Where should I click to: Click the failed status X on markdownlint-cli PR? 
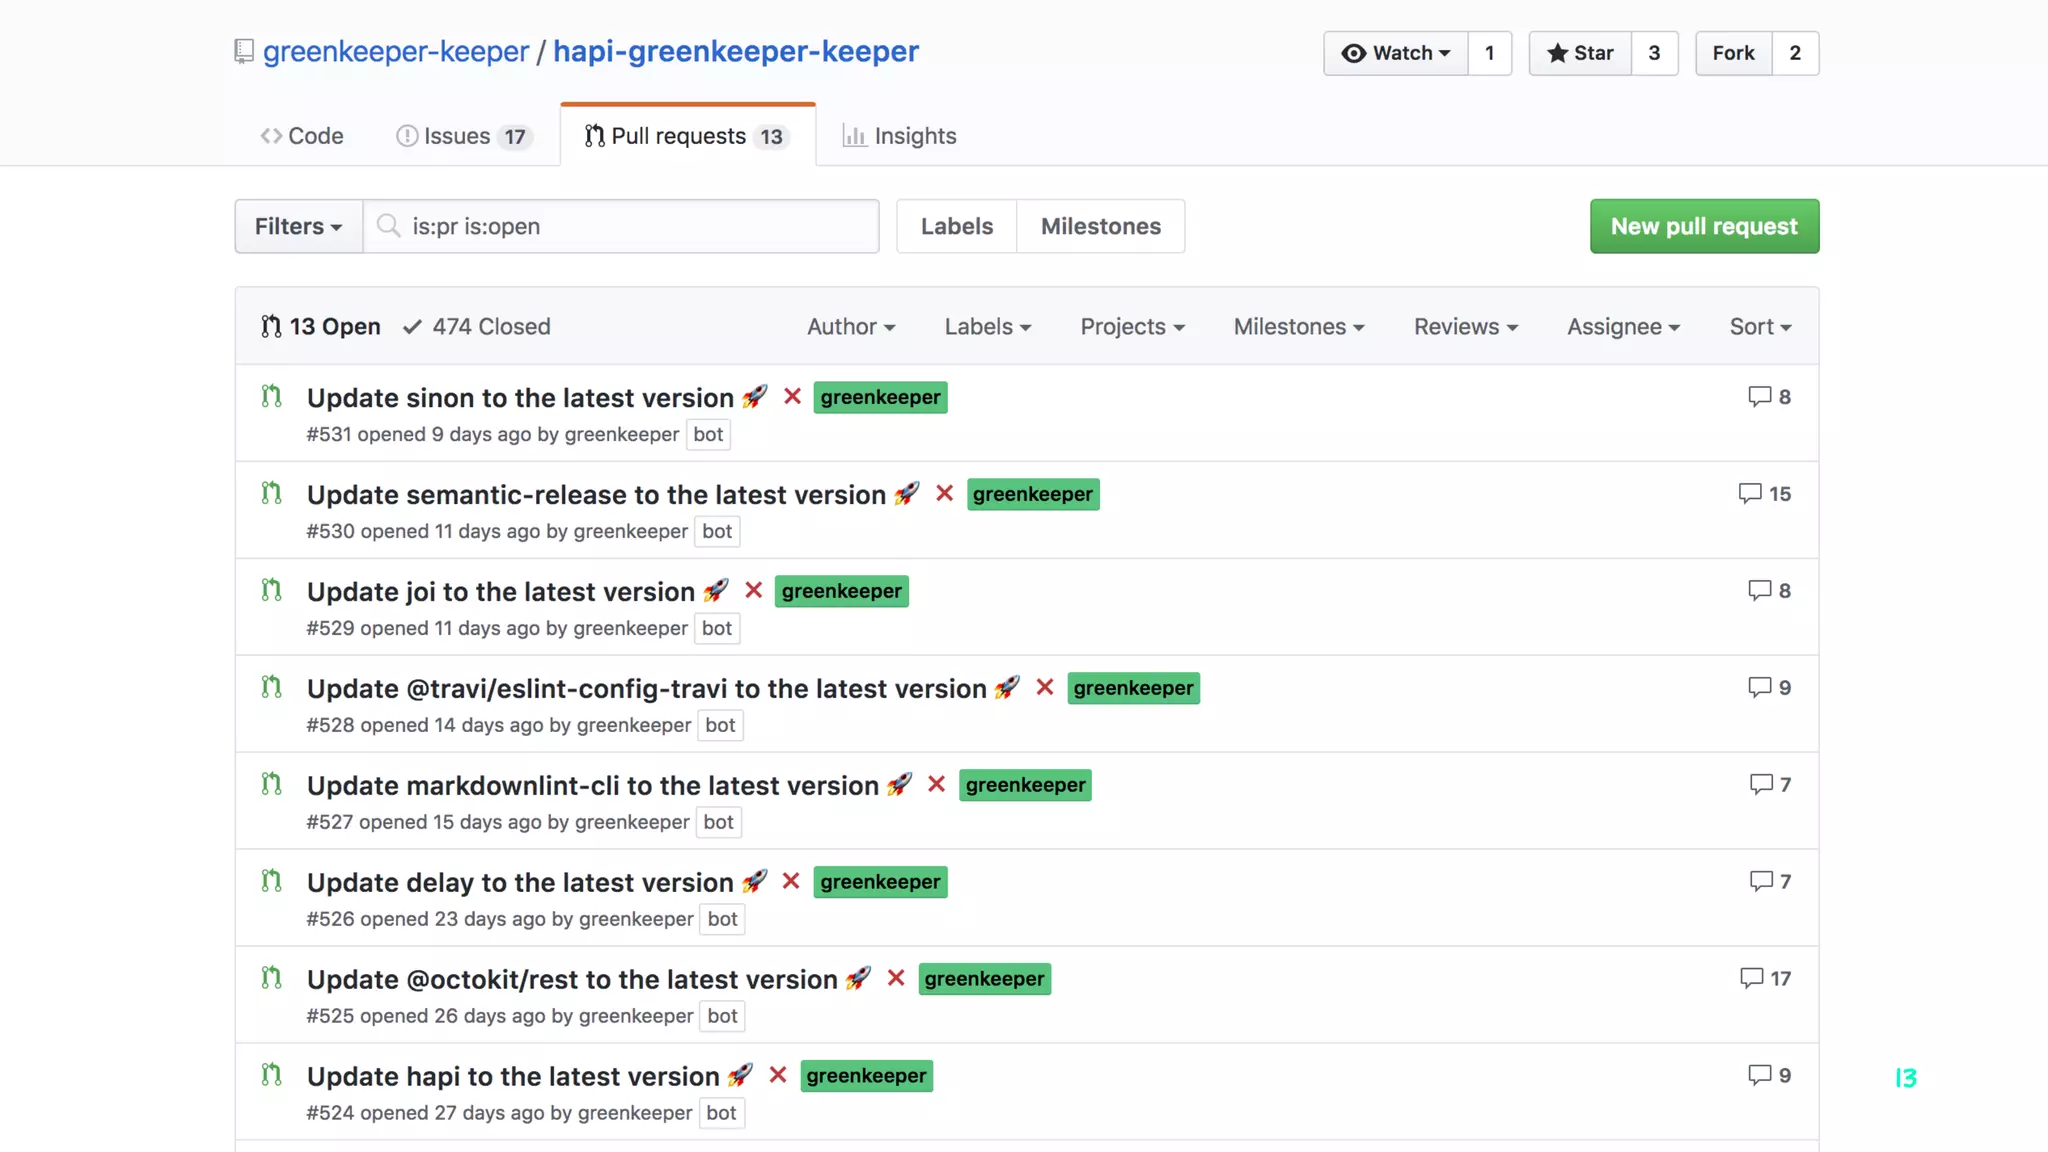pos(936,785)
